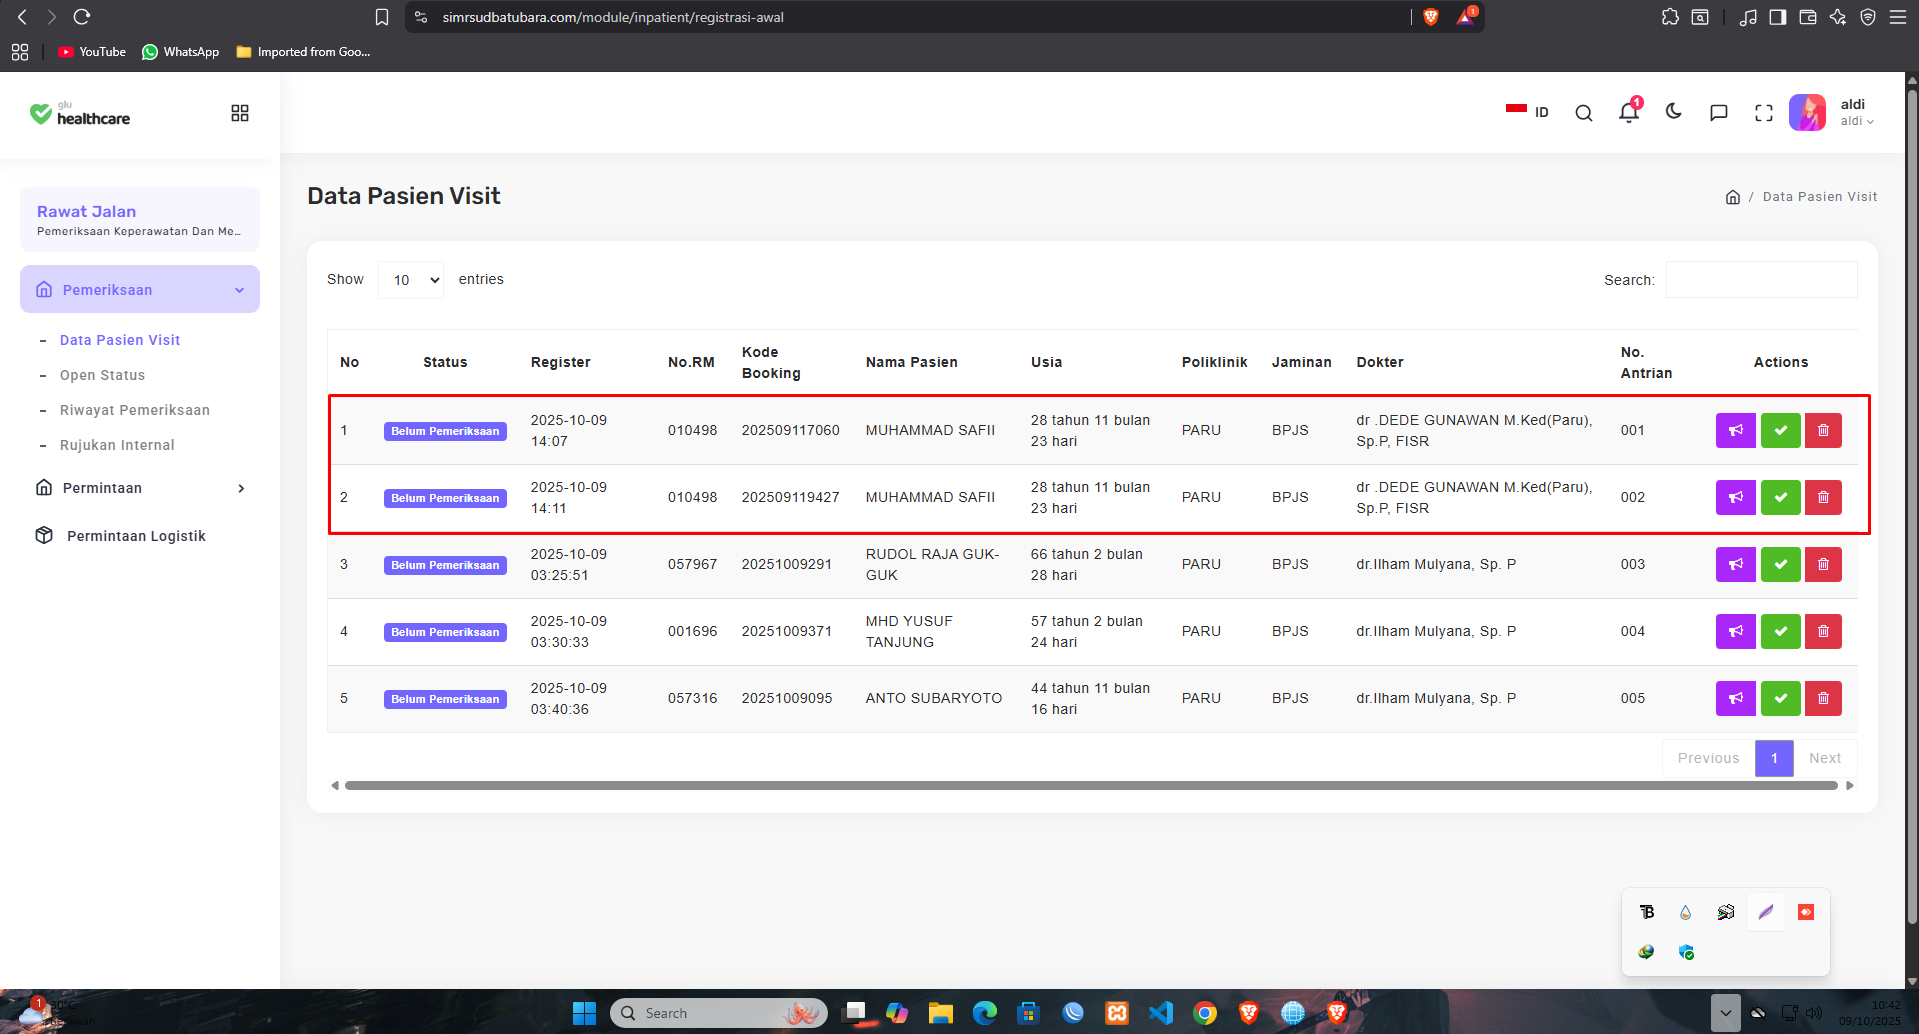Select page 1 in pagination
The height and width of the screenshot is (1034, 1919).
point(1774,758)
